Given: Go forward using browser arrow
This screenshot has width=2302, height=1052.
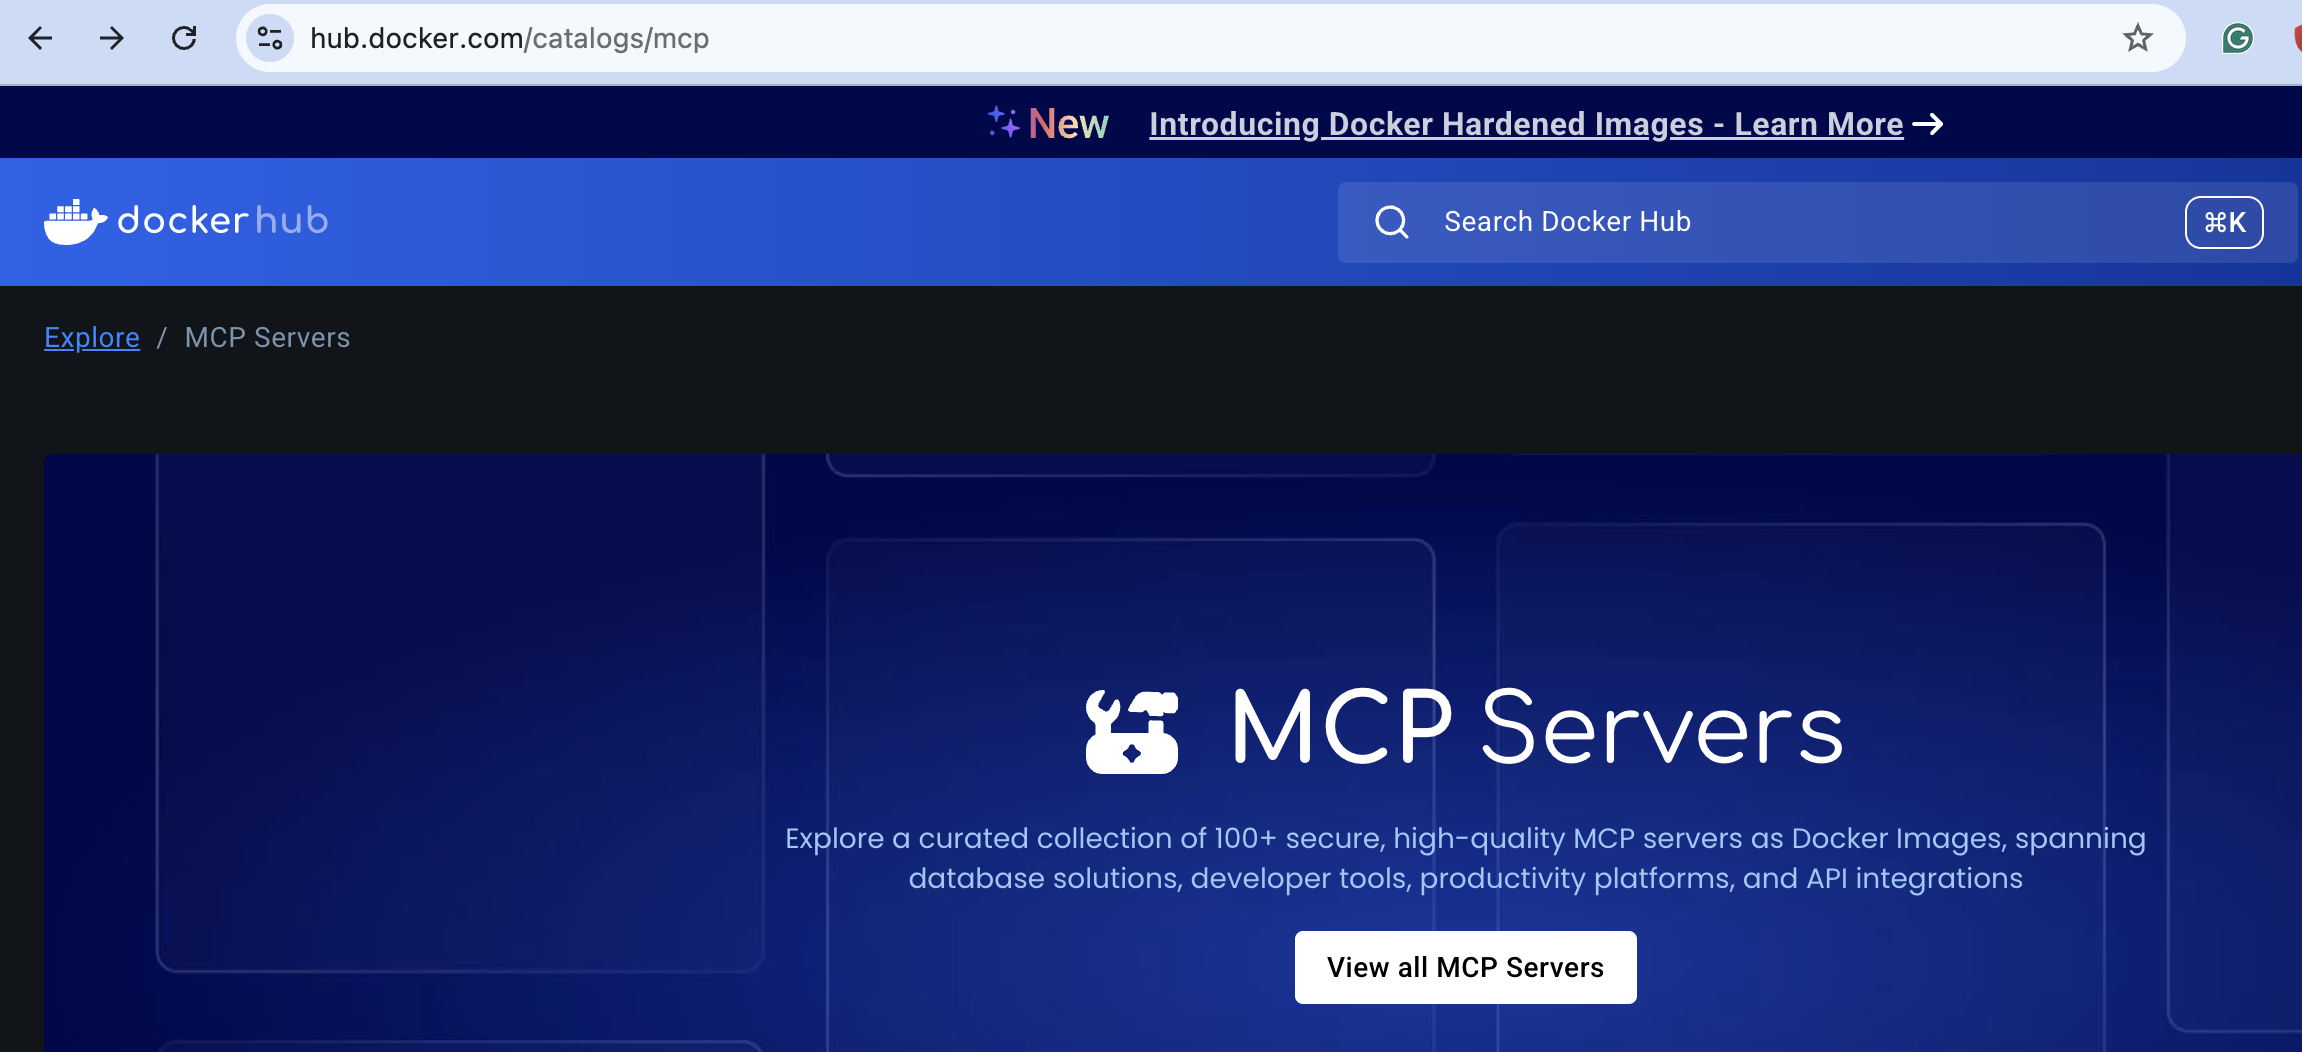Looking at the screenshot, I should pos(112,38).
